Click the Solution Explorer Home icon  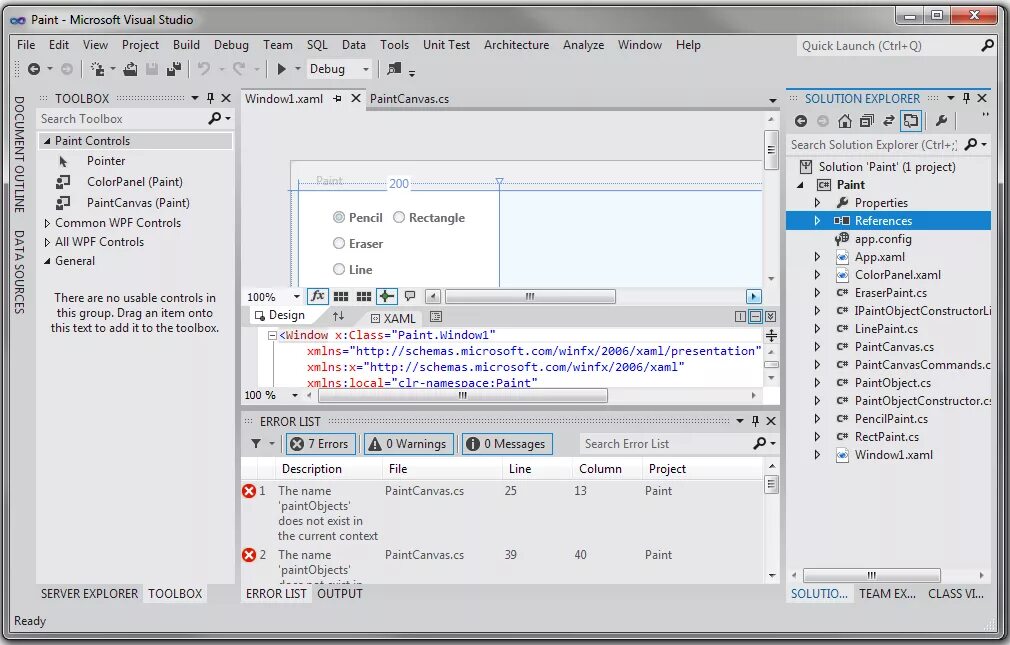(844, 120)
